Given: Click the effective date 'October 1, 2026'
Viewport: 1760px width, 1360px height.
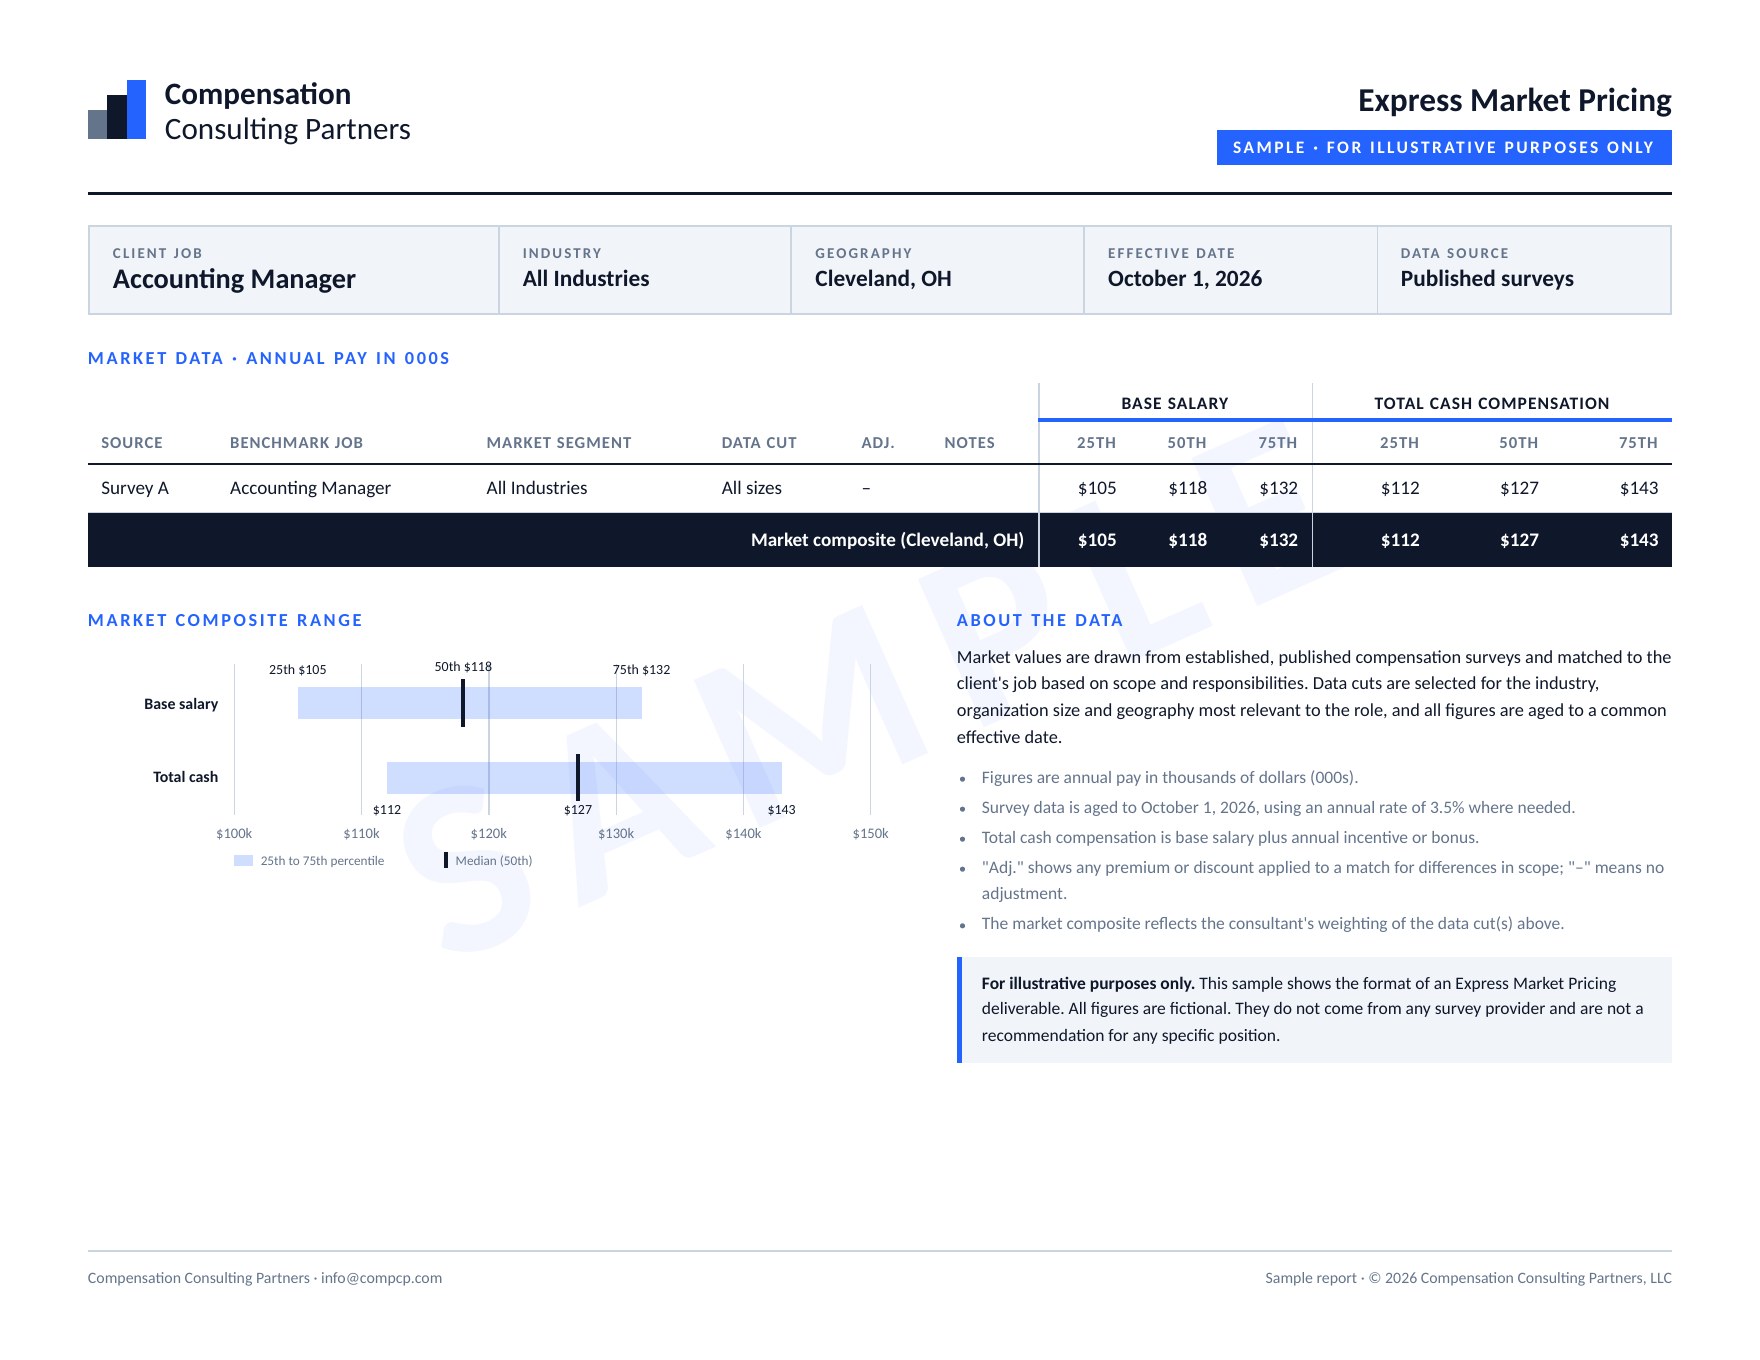Looking at the screenshot, I should pyautogui.click(x=1185, y=279).
